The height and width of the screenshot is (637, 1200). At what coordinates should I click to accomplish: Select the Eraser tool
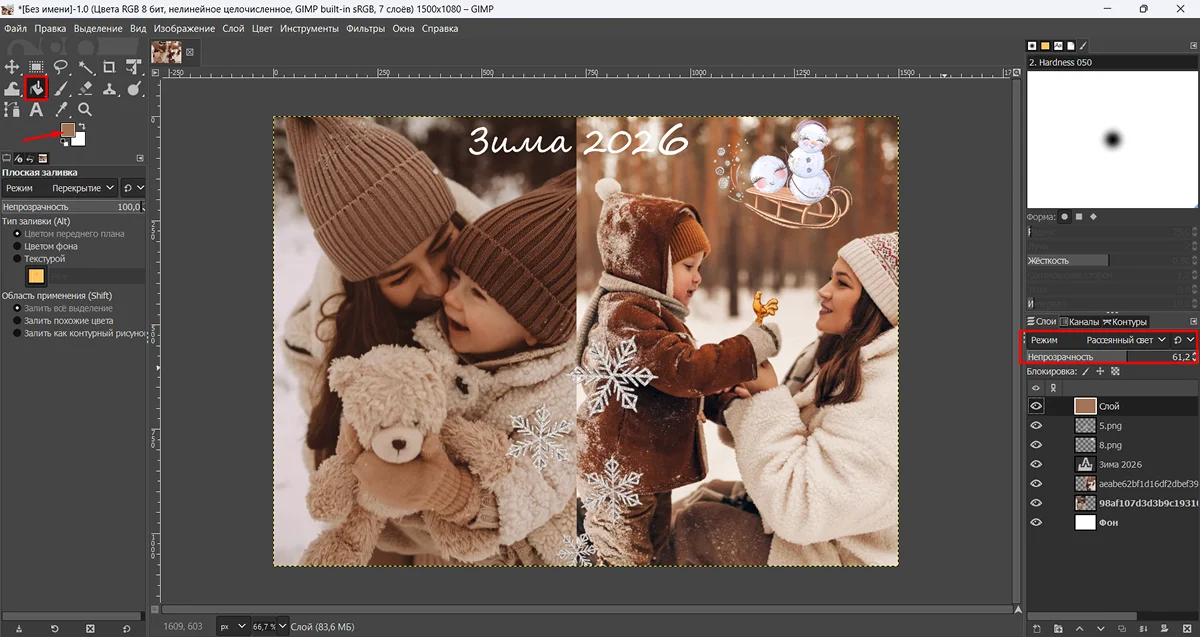tap(85, 88)
